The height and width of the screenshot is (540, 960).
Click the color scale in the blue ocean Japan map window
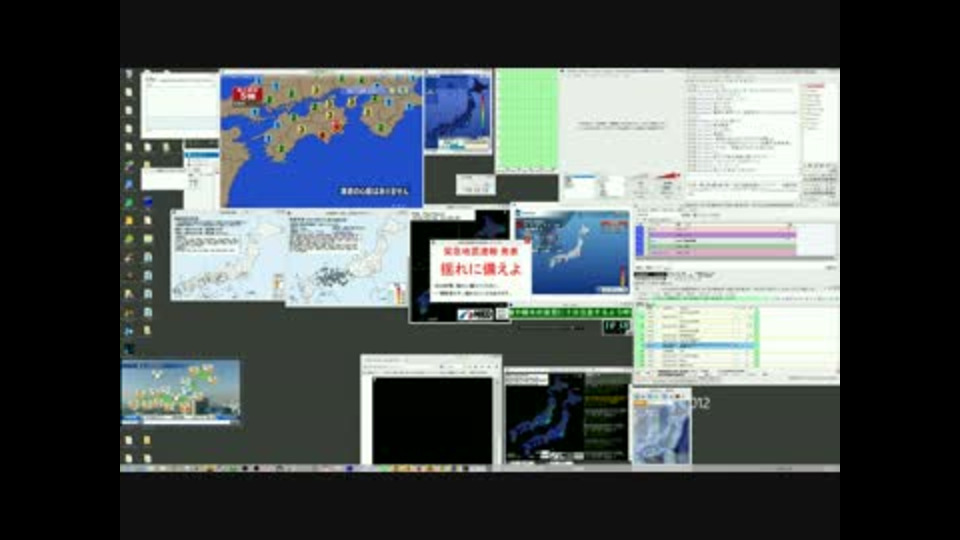(x=623, y=276)
